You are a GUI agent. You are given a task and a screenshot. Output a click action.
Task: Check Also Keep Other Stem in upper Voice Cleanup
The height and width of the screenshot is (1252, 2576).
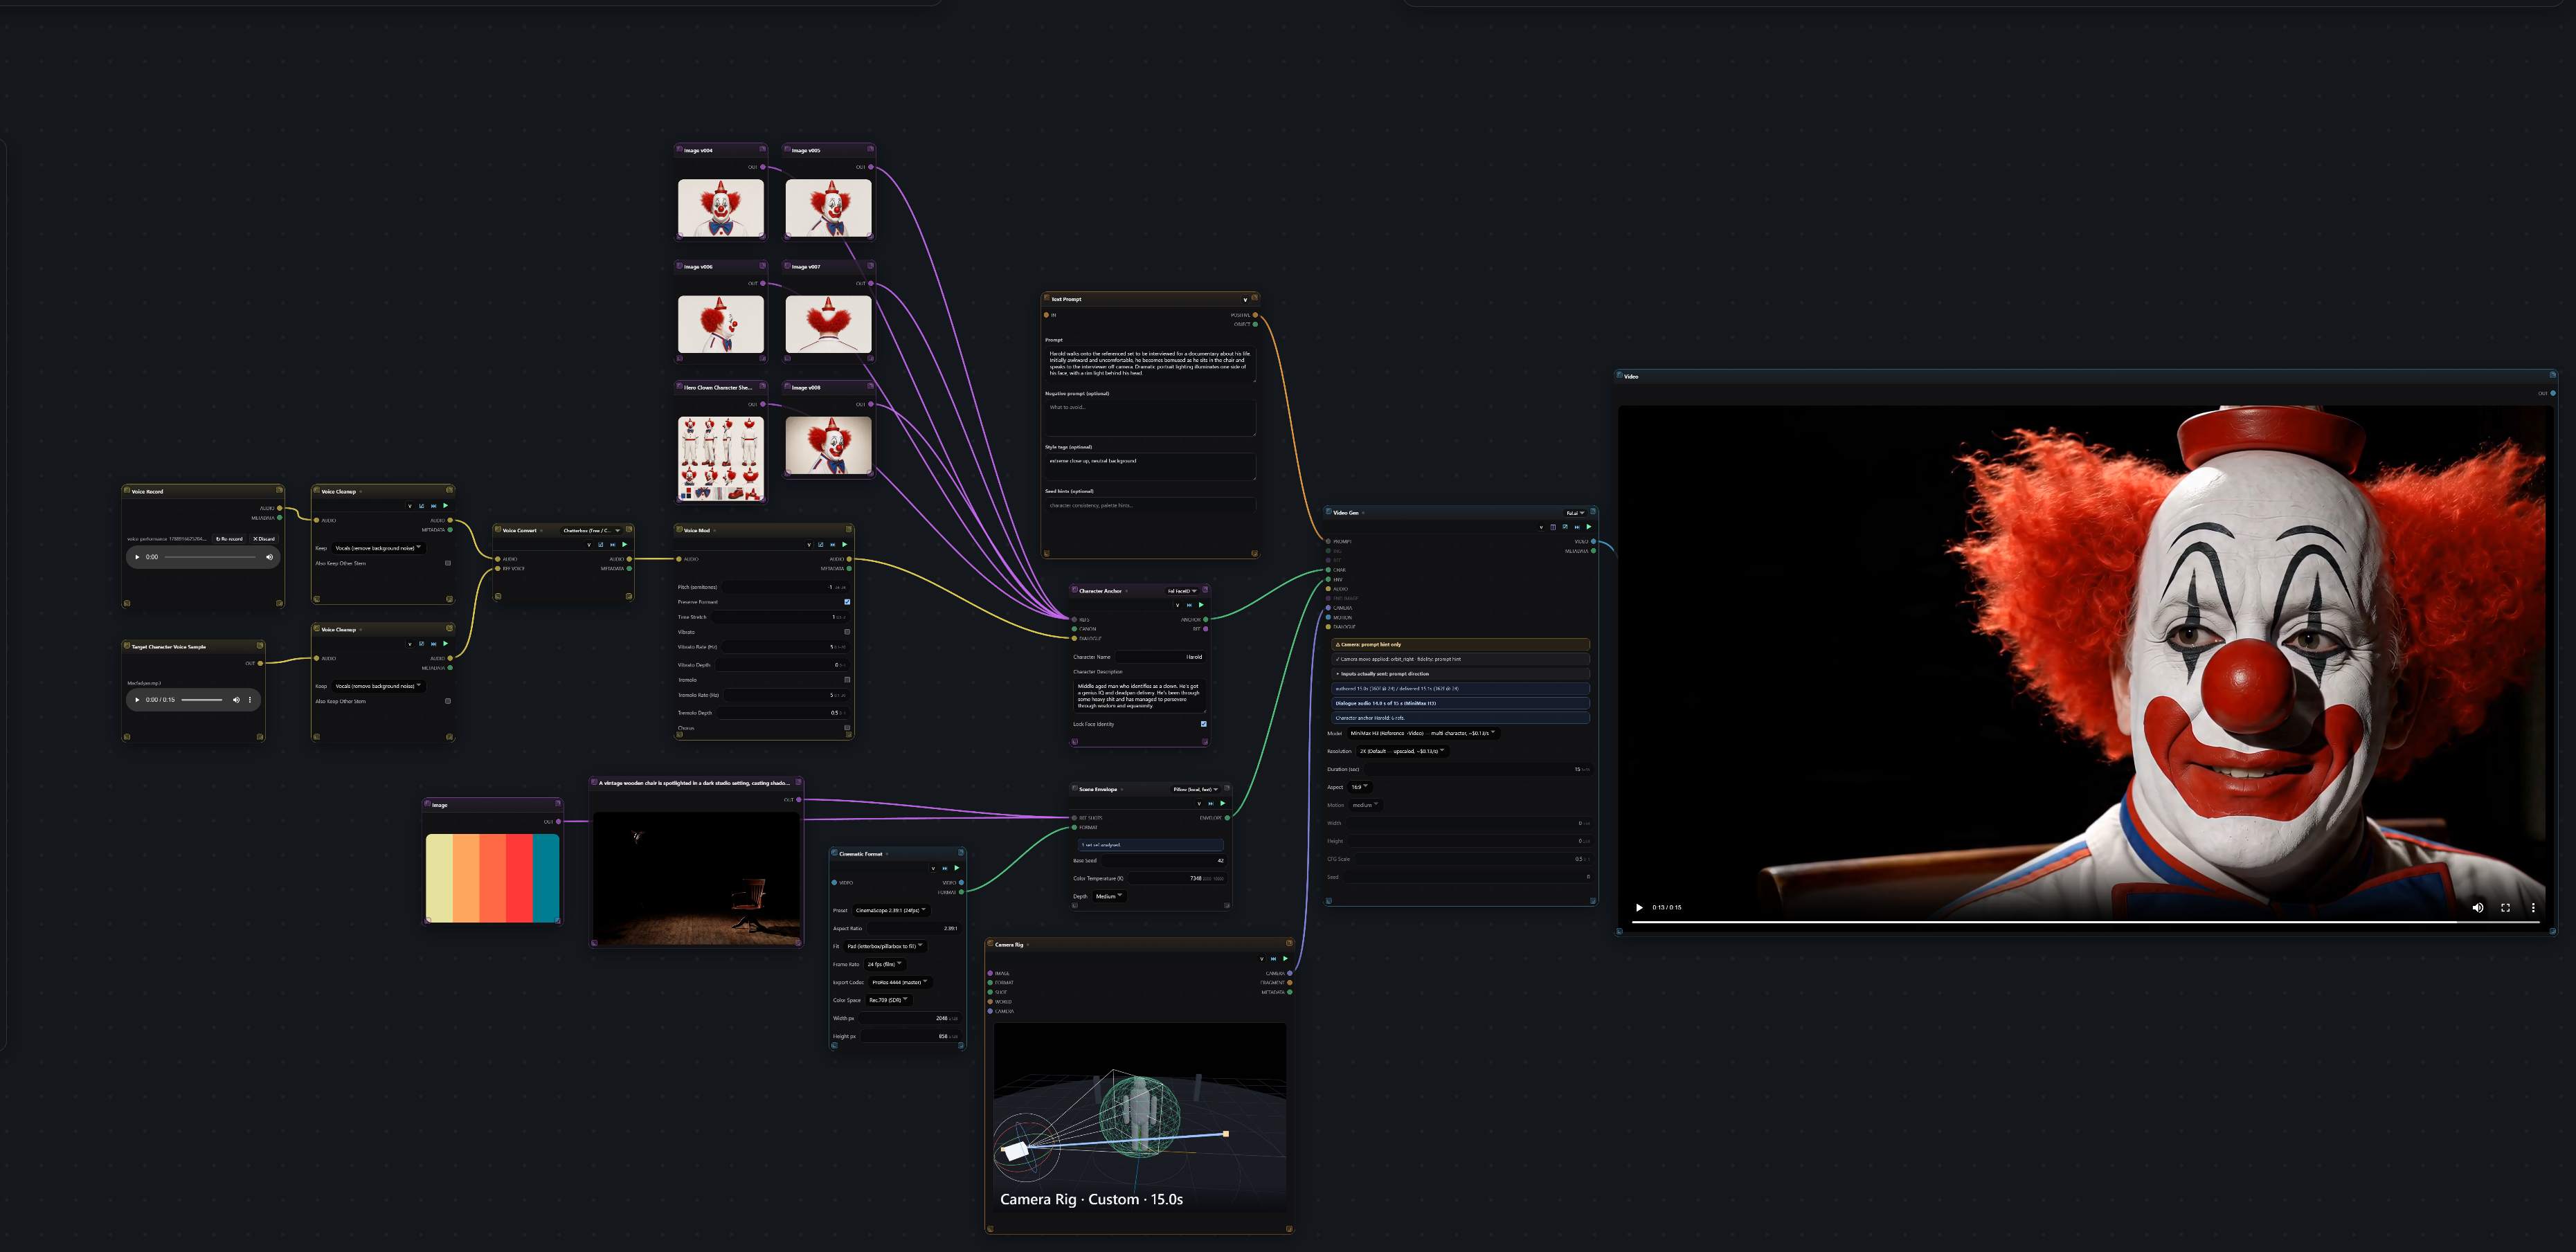[x=448, y=563]
